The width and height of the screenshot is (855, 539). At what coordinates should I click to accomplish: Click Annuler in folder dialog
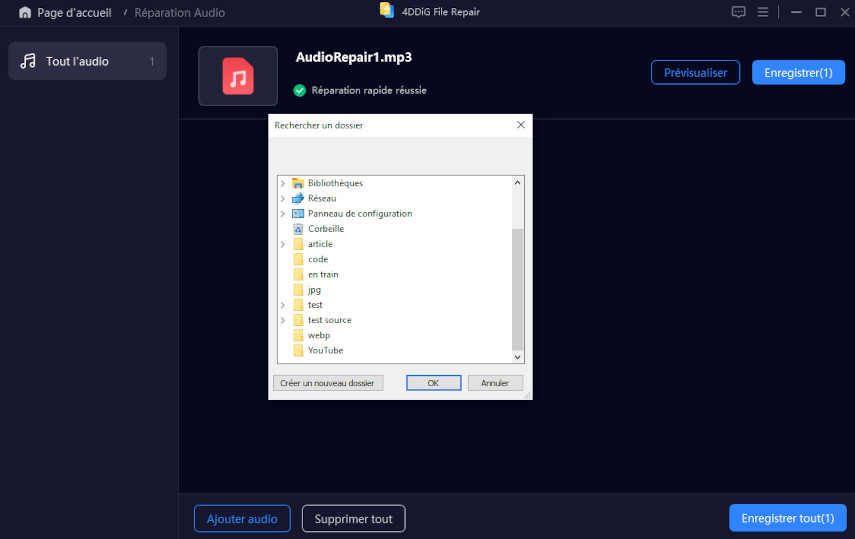tap(495, 383)
